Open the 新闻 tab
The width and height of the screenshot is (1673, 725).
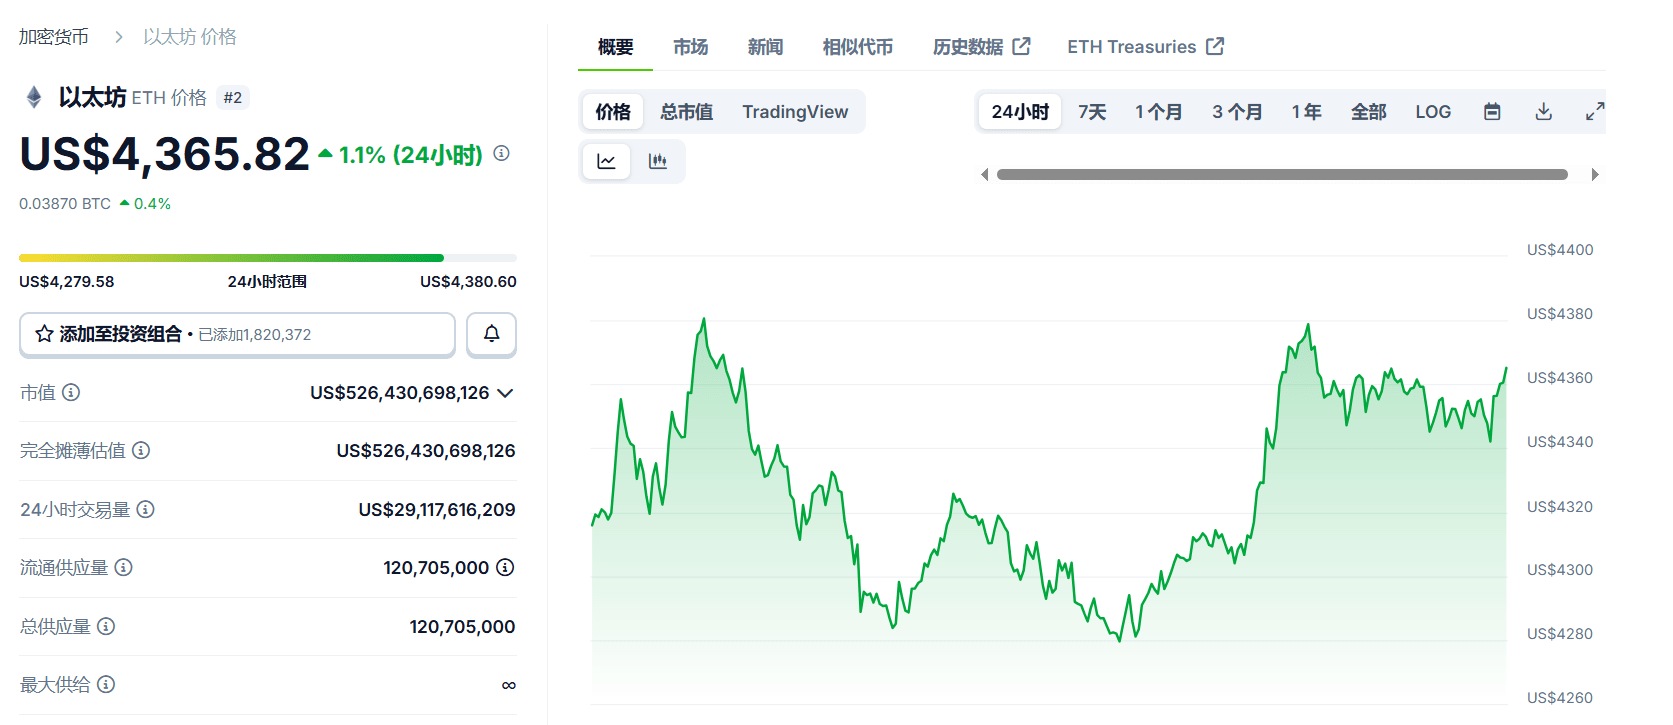coord(765,47)
